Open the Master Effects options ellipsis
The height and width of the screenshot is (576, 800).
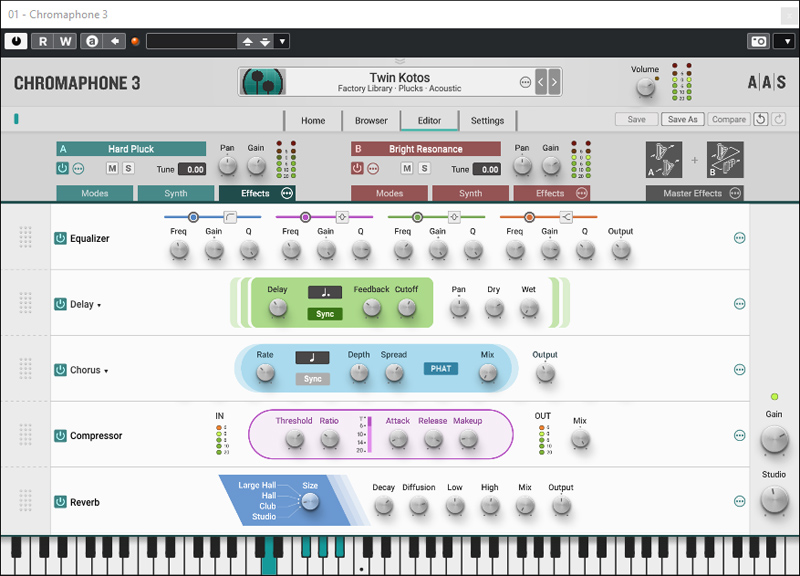735,193
